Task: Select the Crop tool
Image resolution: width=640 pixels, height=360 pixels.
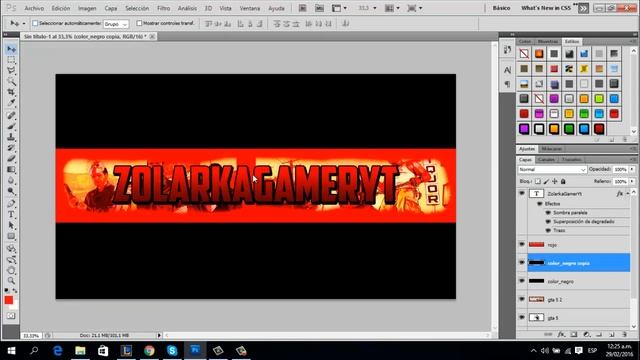Action: tap(11, 92)
